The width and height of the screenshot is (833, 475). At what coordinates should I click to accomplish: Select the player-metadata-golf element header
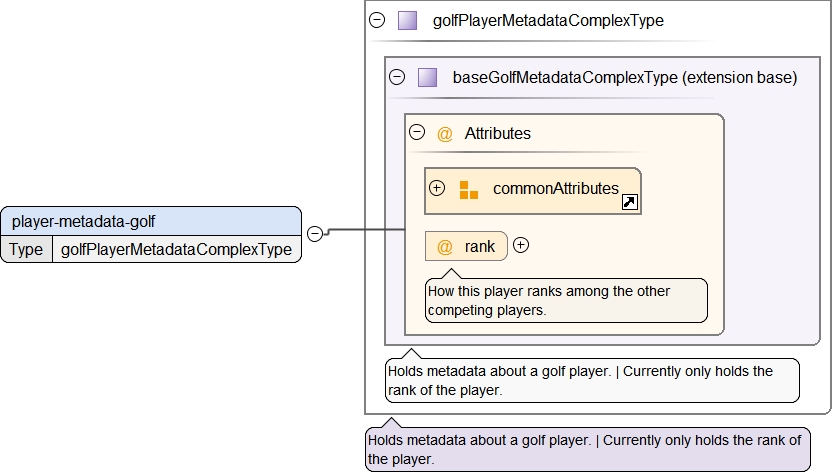pyautogui.click(x=150, y=221)
